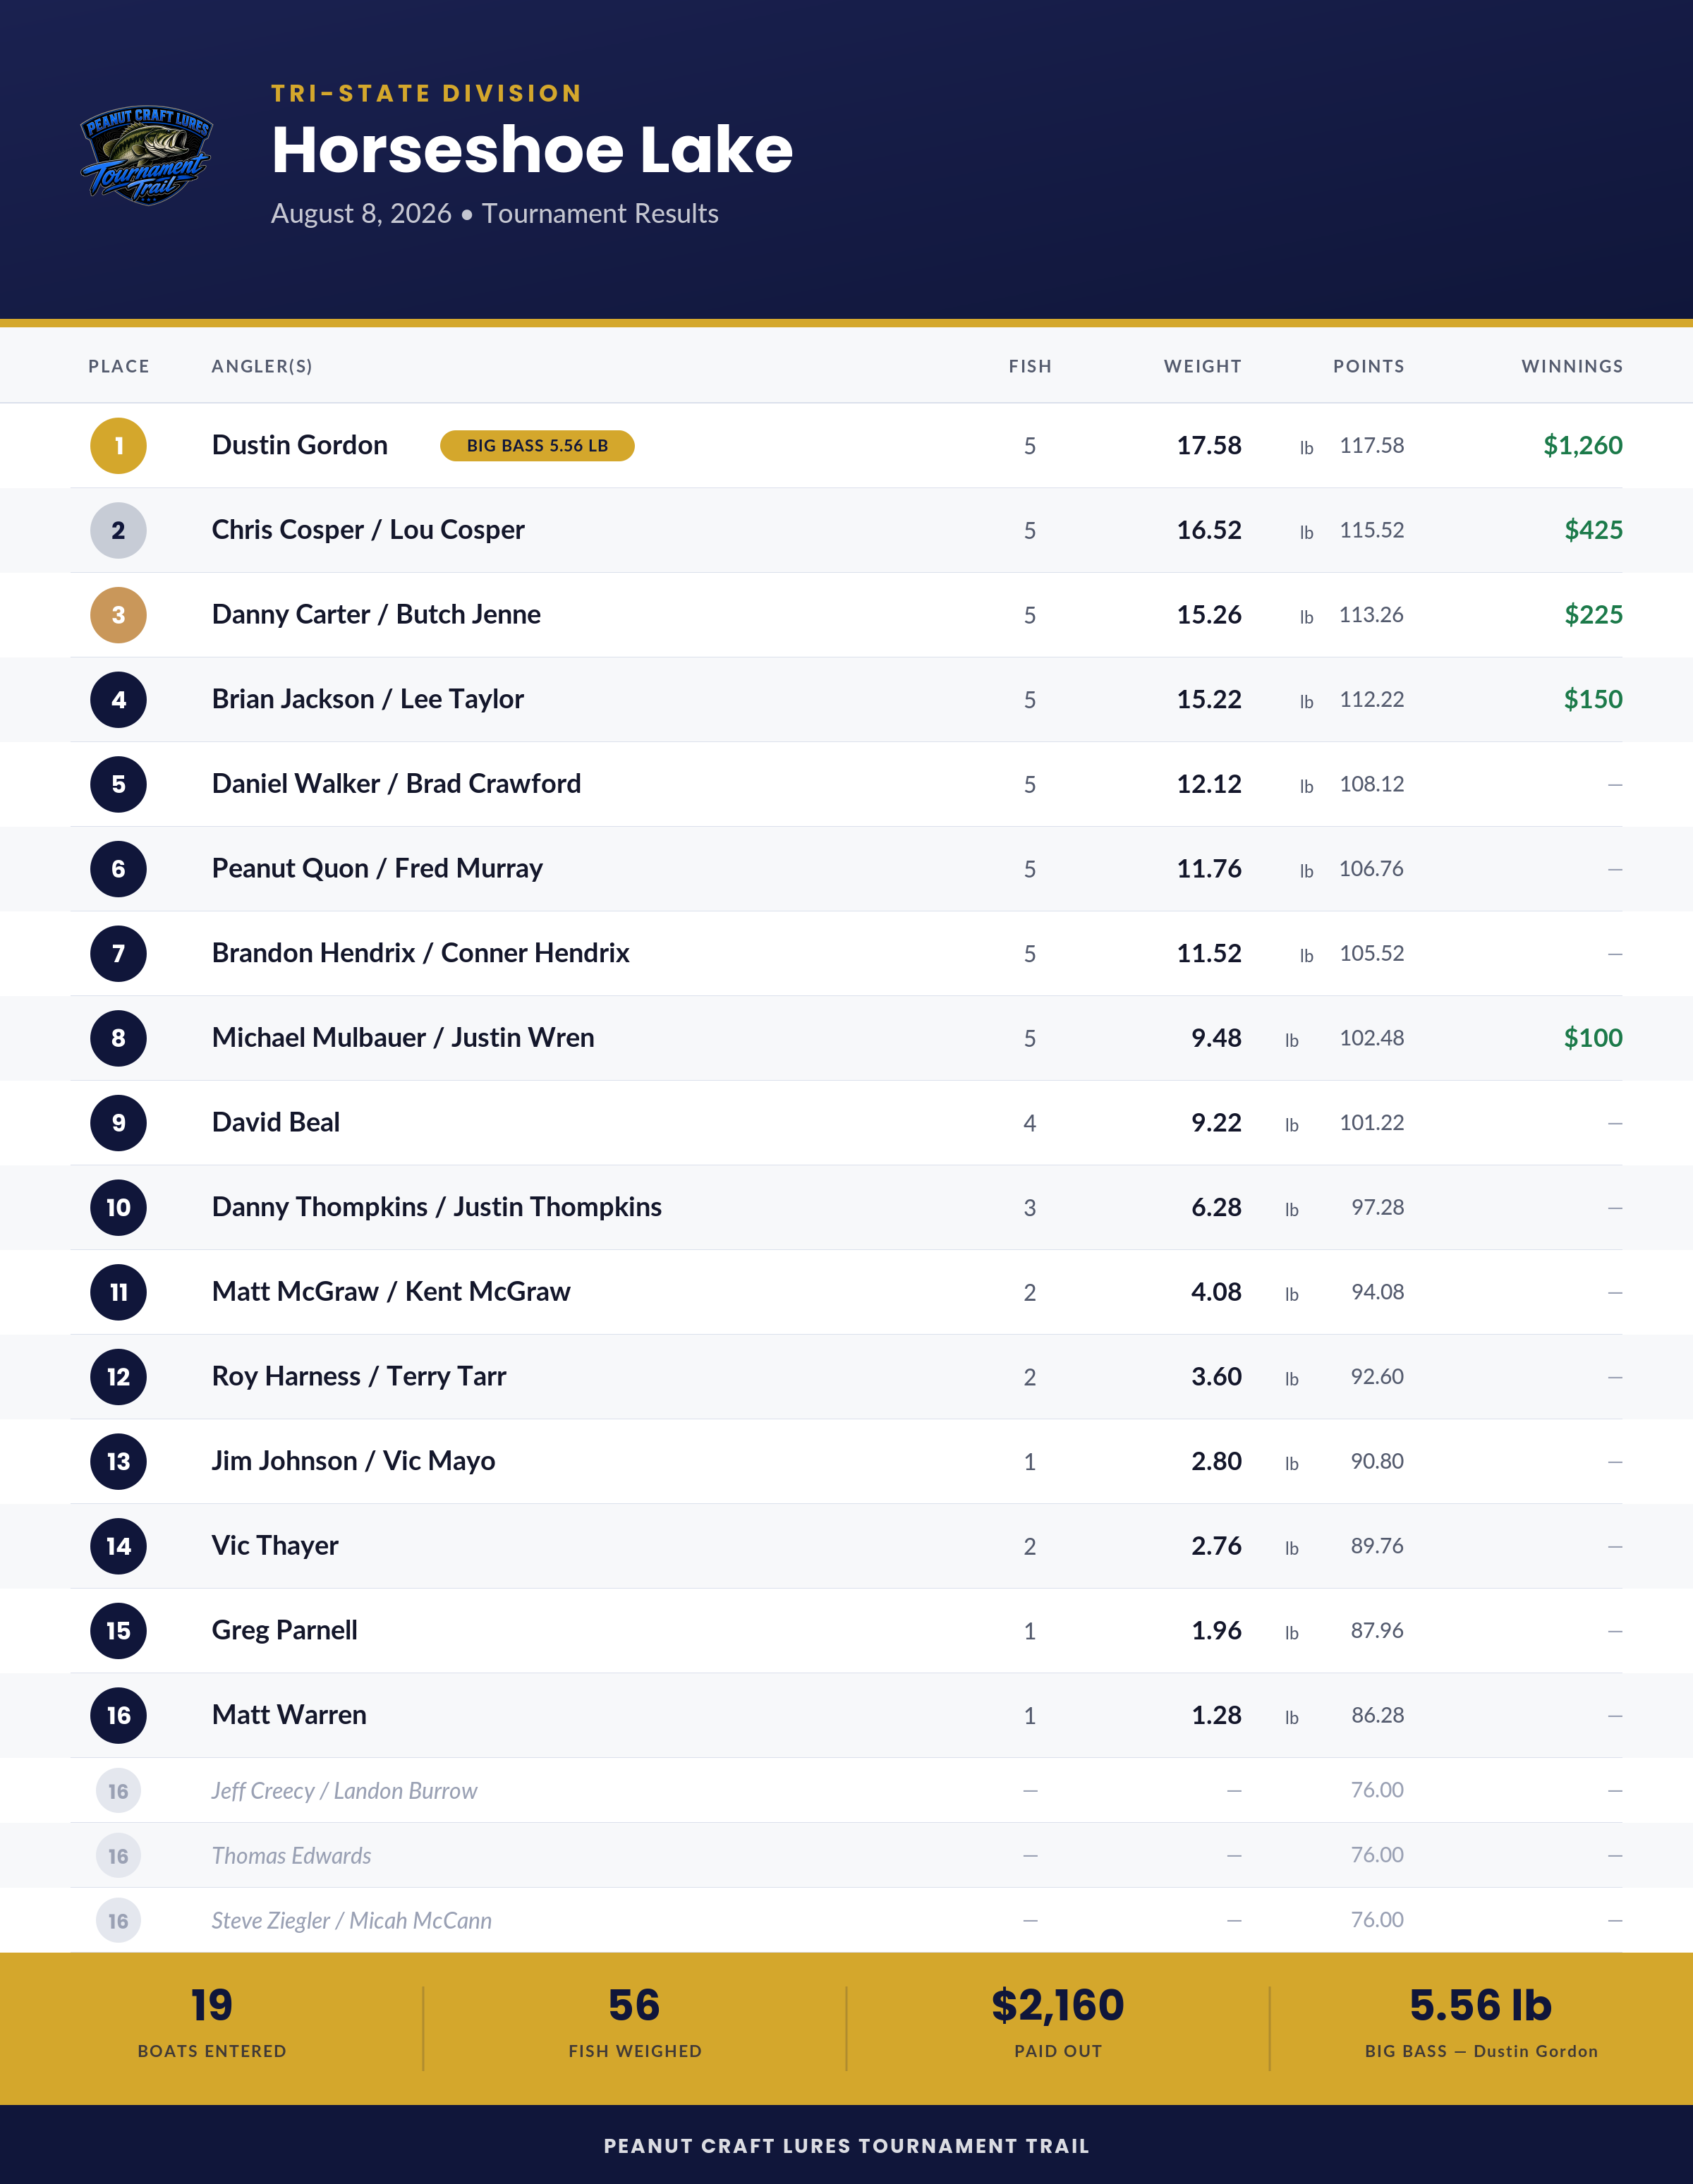Click the Winnings column header
The image size is (1693, 2184).
click(1572, 366)
